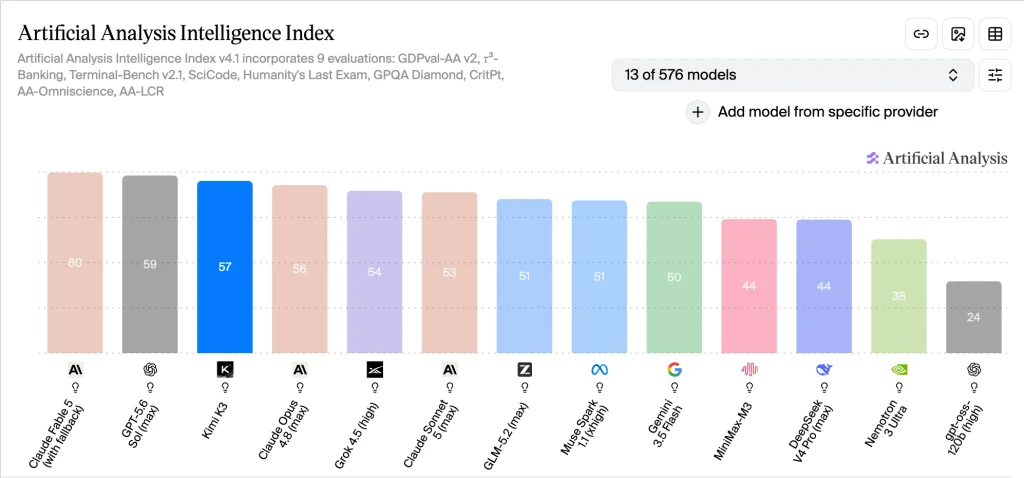Screen dimensions: 1024x478
Task: Click the Google logo under Gemini 3.5 Flash
Action: tap(674, 370)
